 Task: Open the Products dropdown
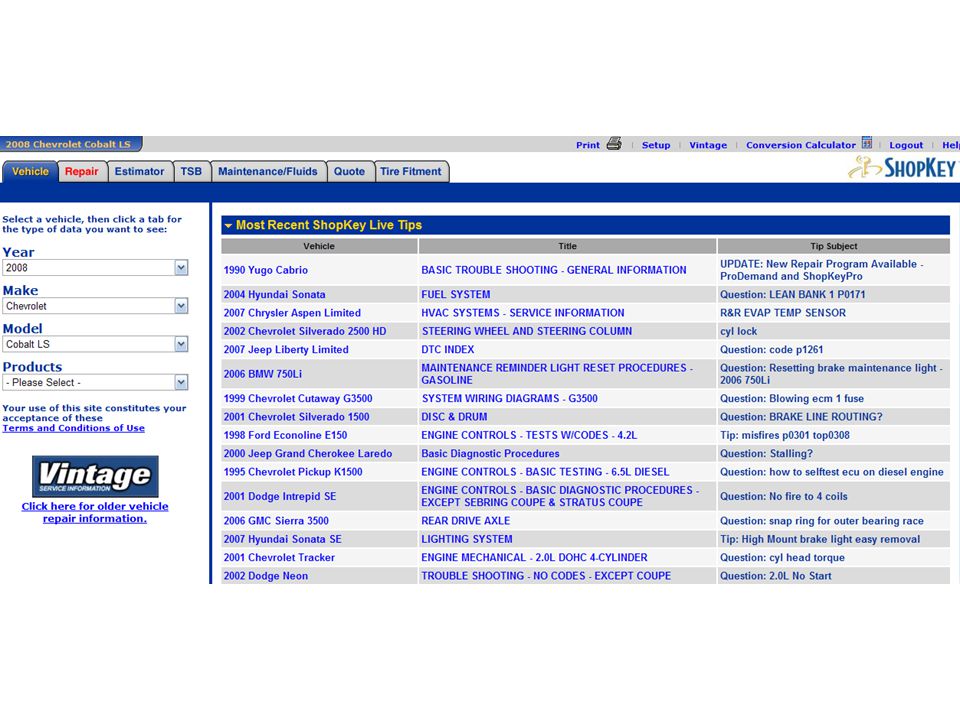click(x=95, y=382)
